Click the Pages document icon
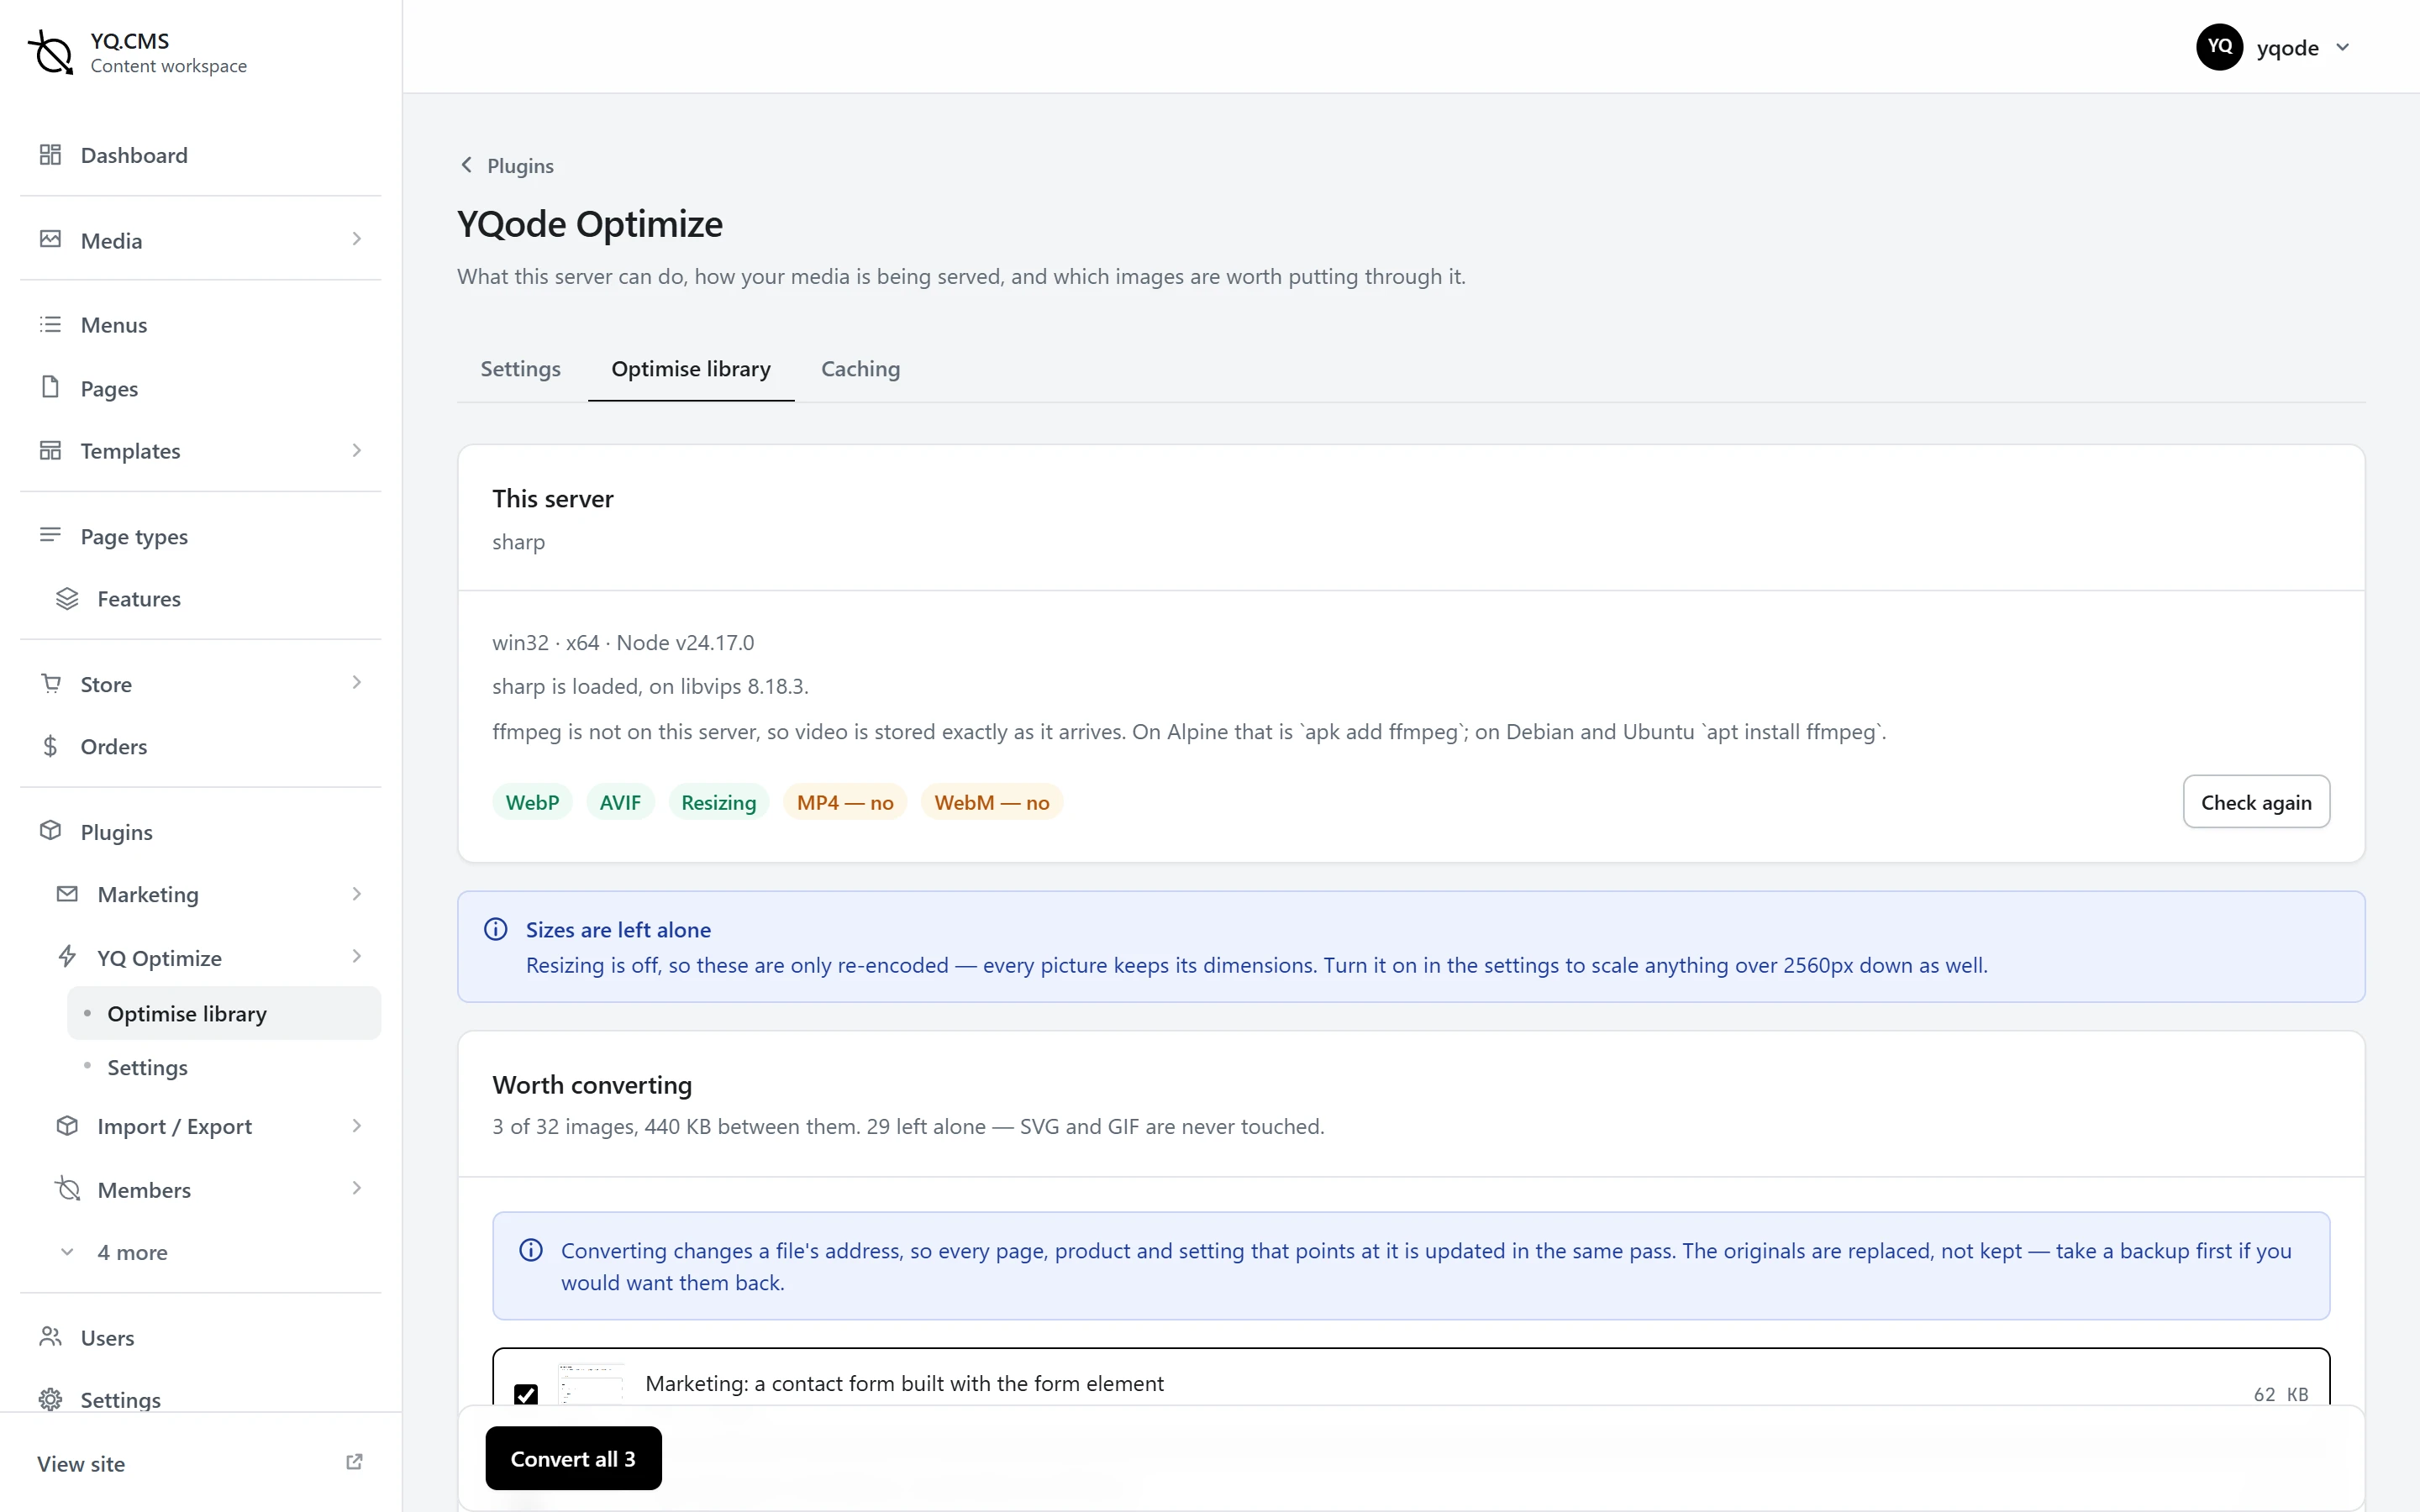The width and height of the screenshot is (2420, 1512). (x=50, y=387)
